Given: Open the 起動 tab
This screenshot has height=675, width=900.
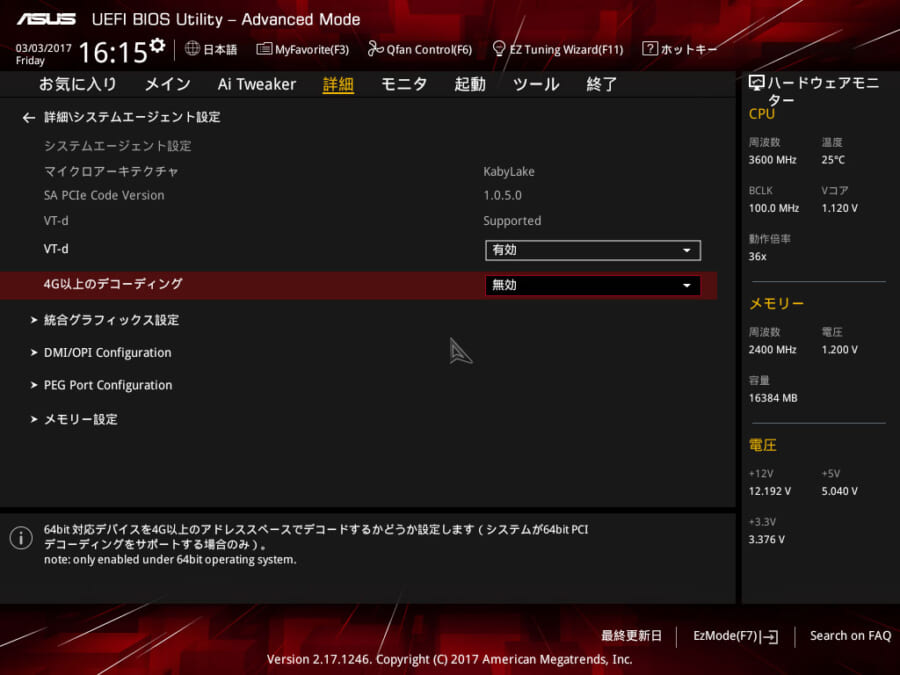Looking at the screenshot, I should click(x=470, y=84).
